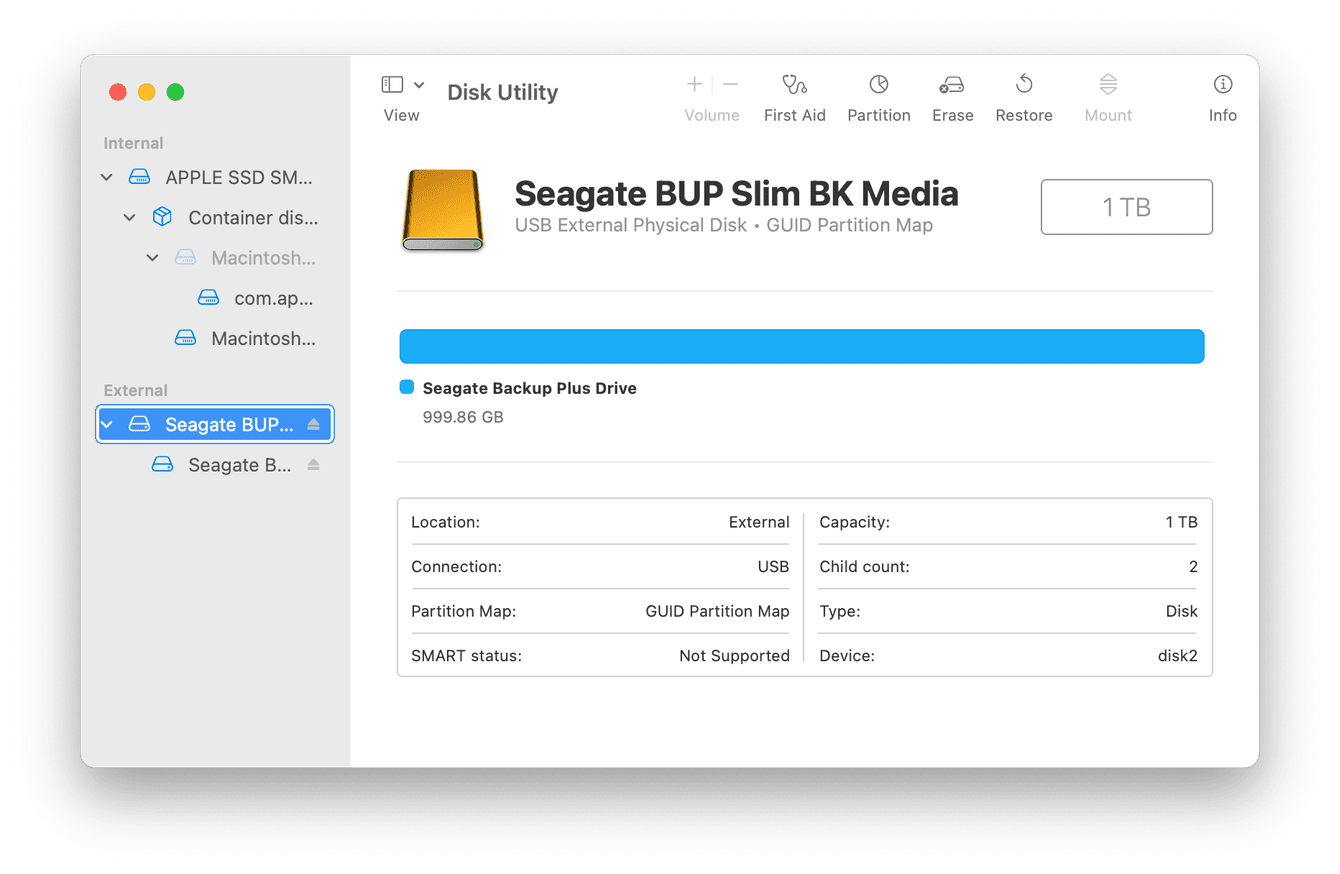1340x874 pixels.
Task: Select Container dis... in sidebar
Action: [x=215, y=217]
